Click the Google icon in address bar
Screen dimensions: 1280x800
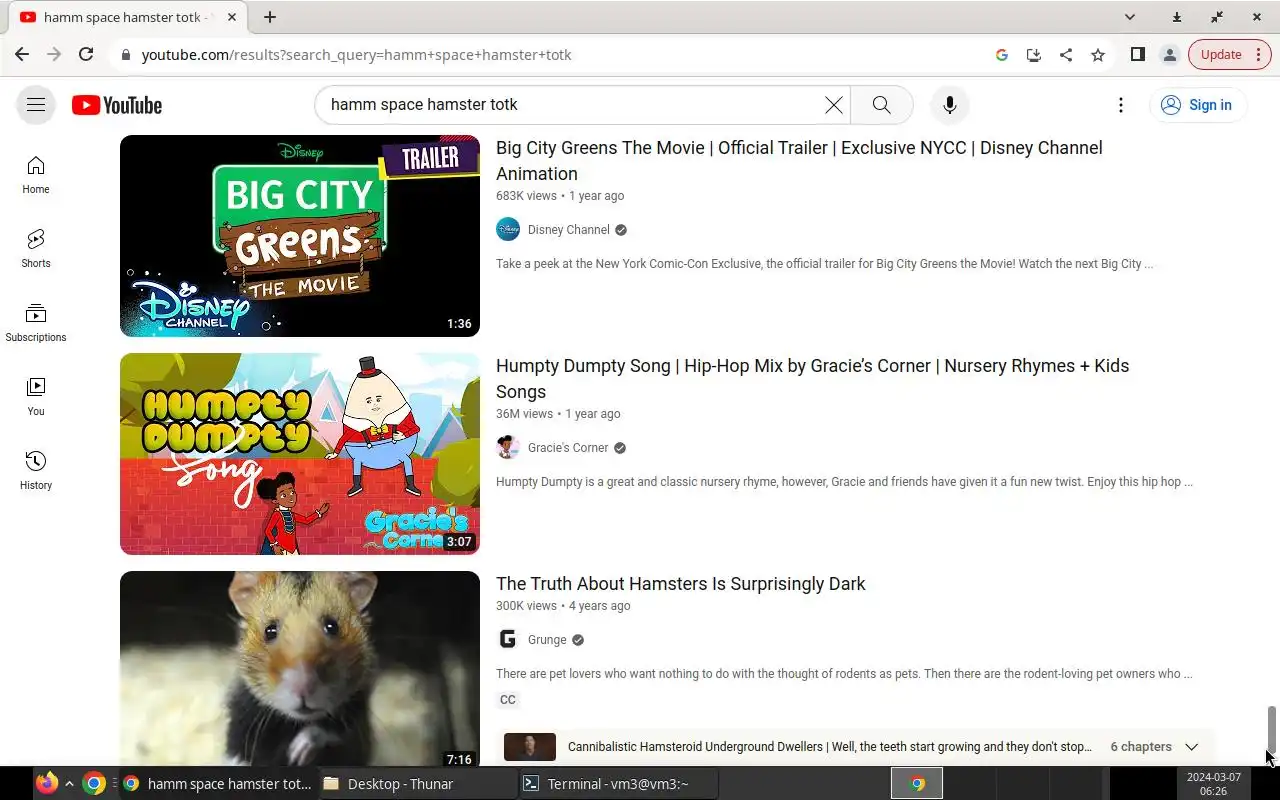point(1002,55)
